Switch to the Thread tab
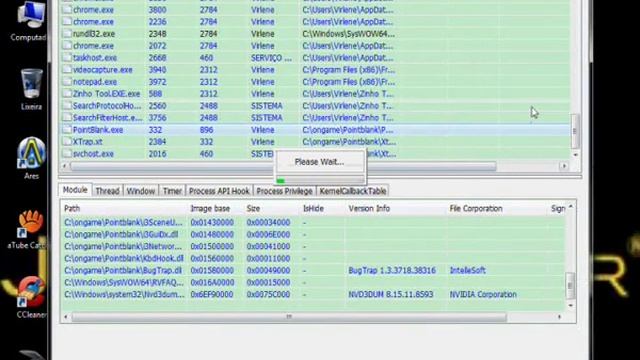Viewport: 640px width, 360px height. [x=107, y=191]
